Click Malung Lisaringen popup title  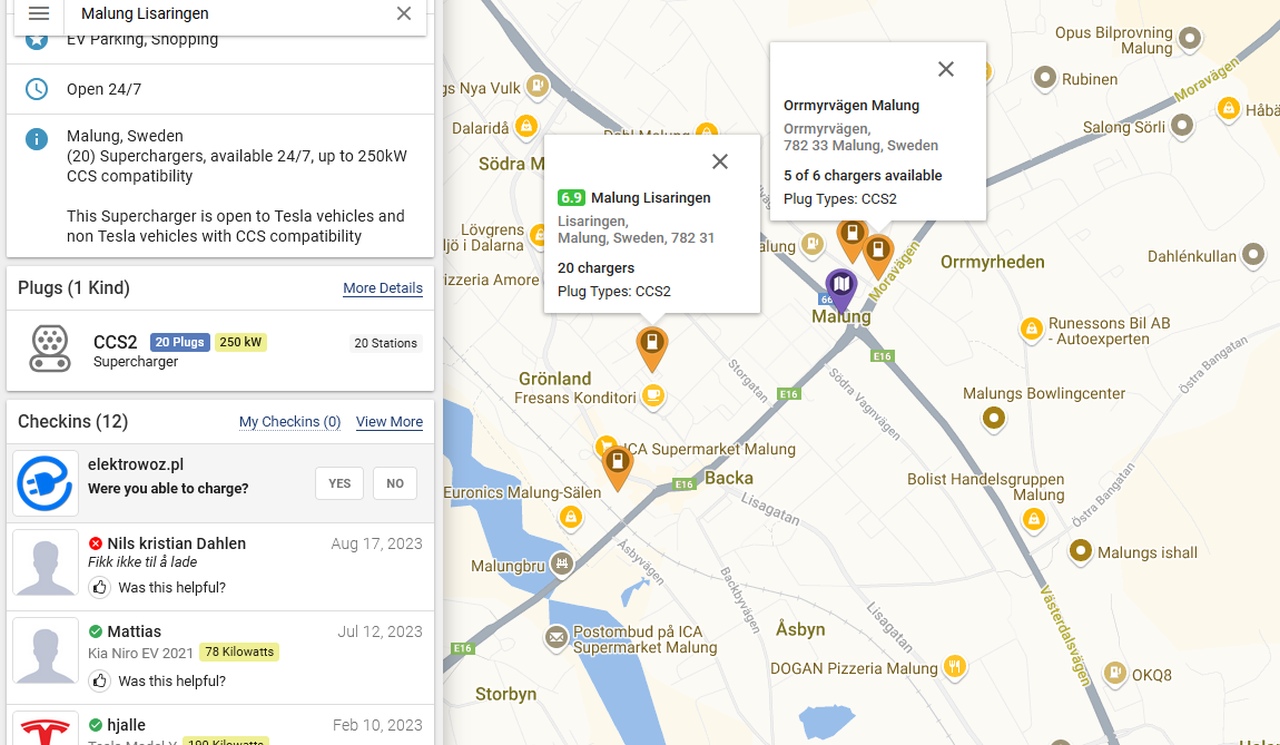651,198
